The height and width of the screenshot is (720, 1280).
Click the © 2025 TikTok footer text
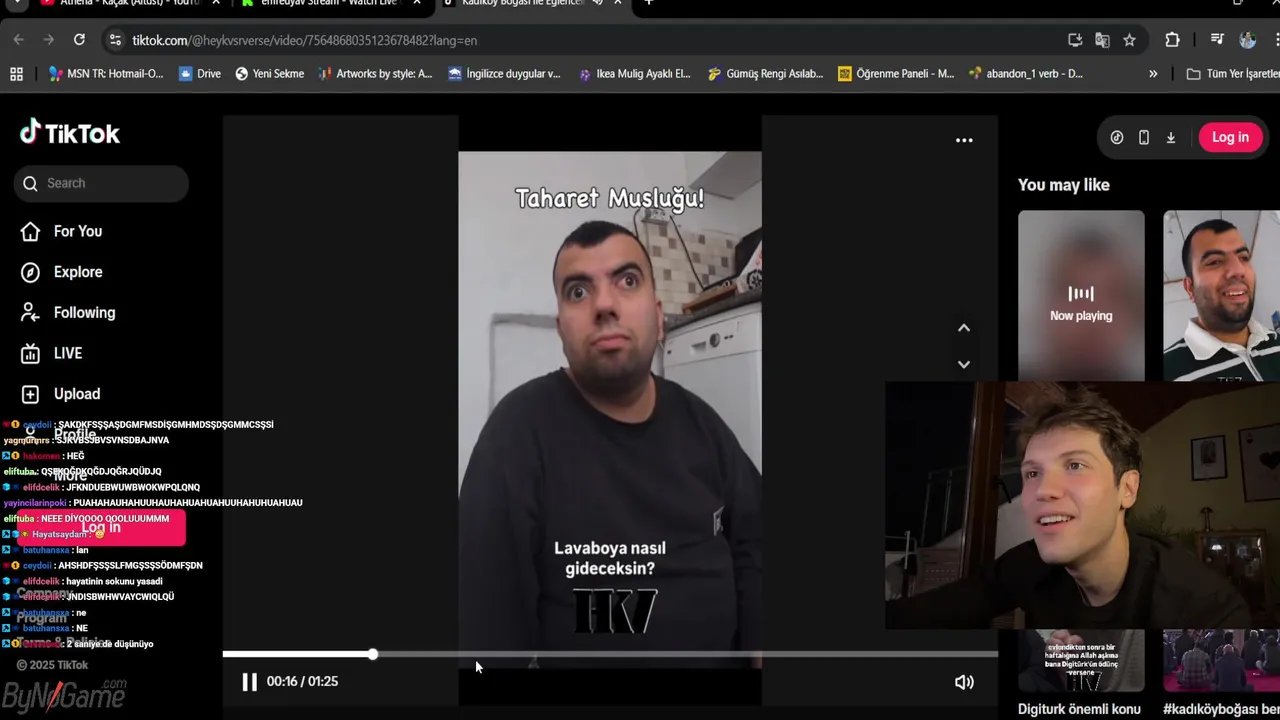pyautogui.click(x=52, y=665)
